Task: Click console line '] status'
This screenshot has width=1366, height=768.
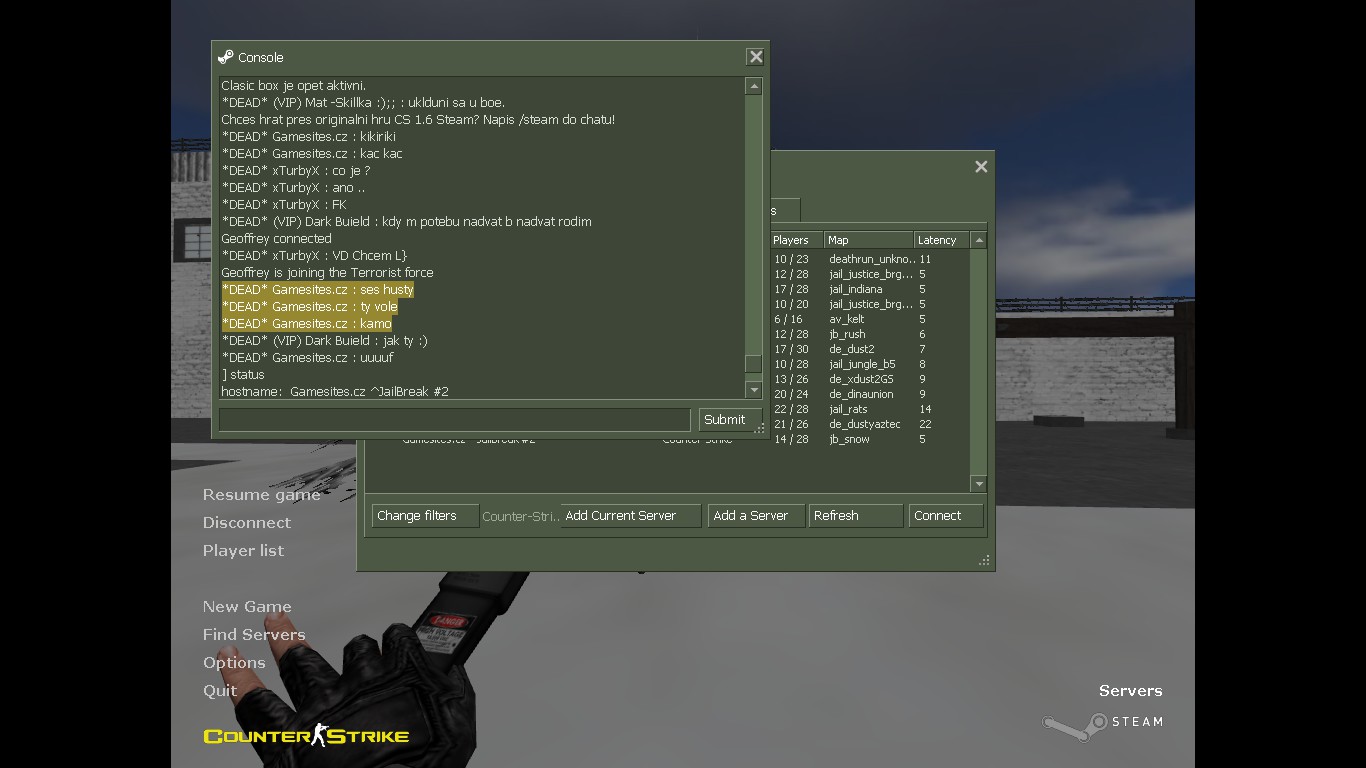Action: click(243, 375)
